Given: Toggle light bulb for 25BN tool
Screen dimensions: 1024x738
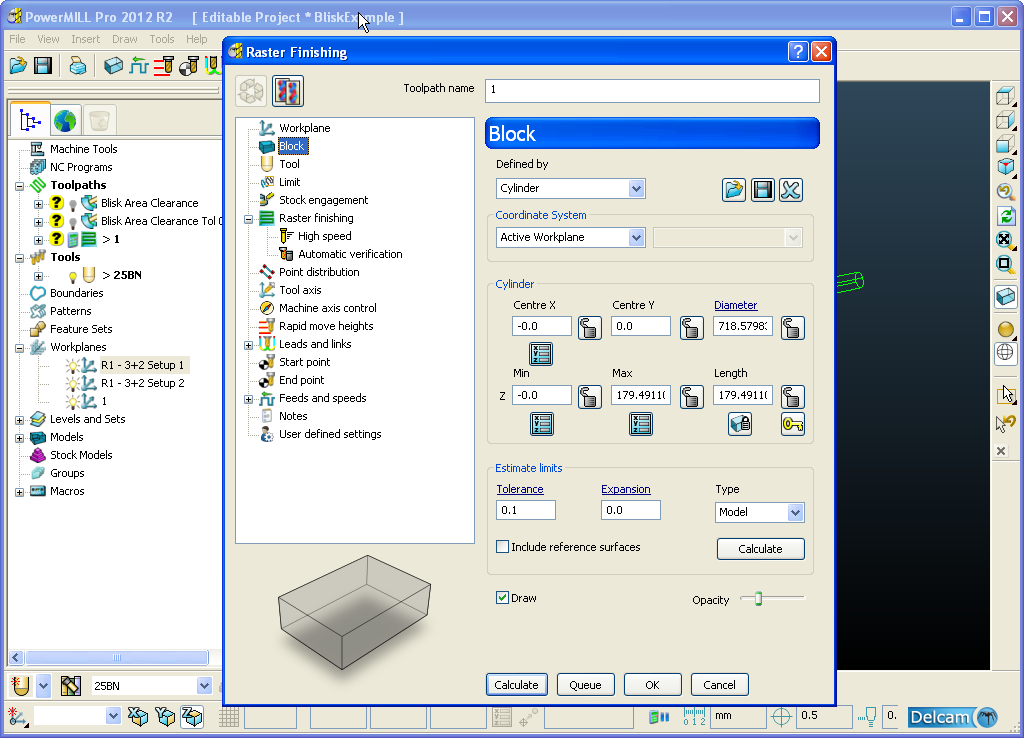Looking at the screenshot, I should 73,276.
